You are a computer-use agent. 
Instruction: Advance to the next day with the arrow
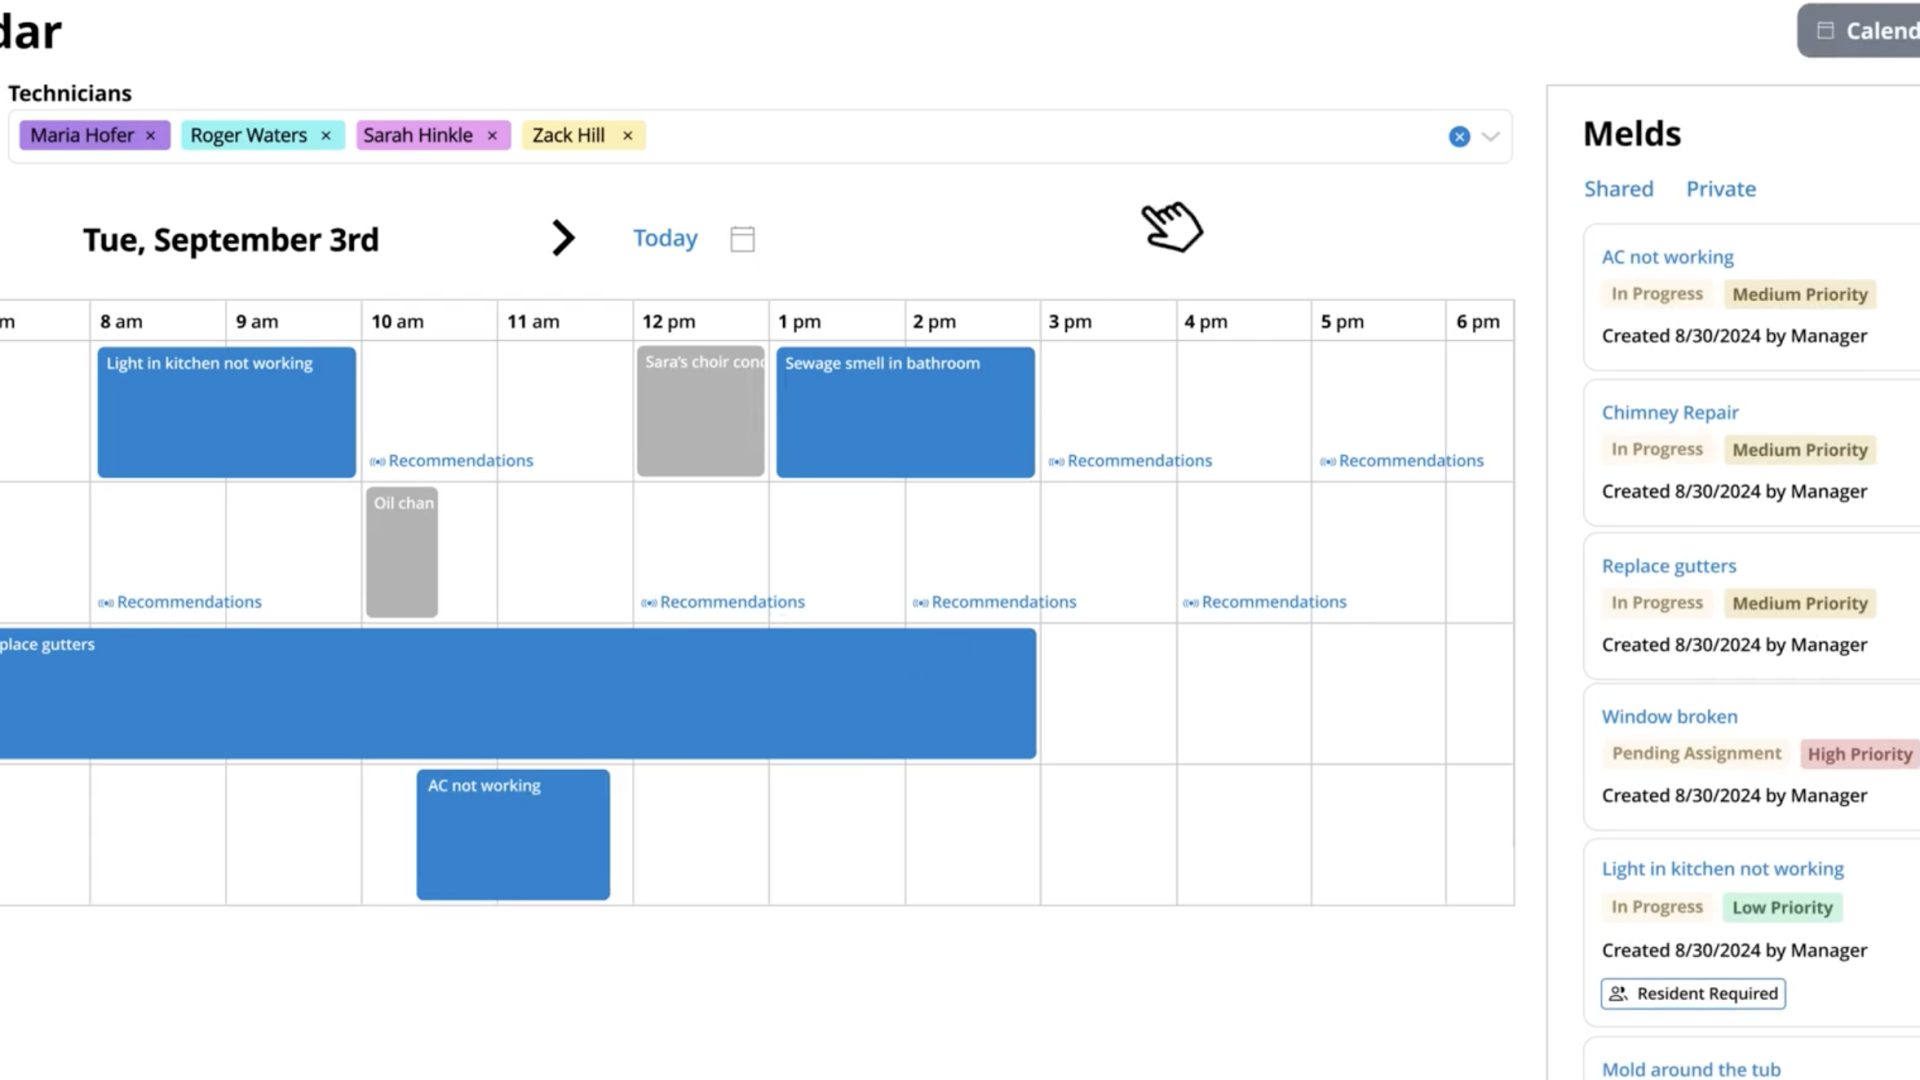pos(563,238)
